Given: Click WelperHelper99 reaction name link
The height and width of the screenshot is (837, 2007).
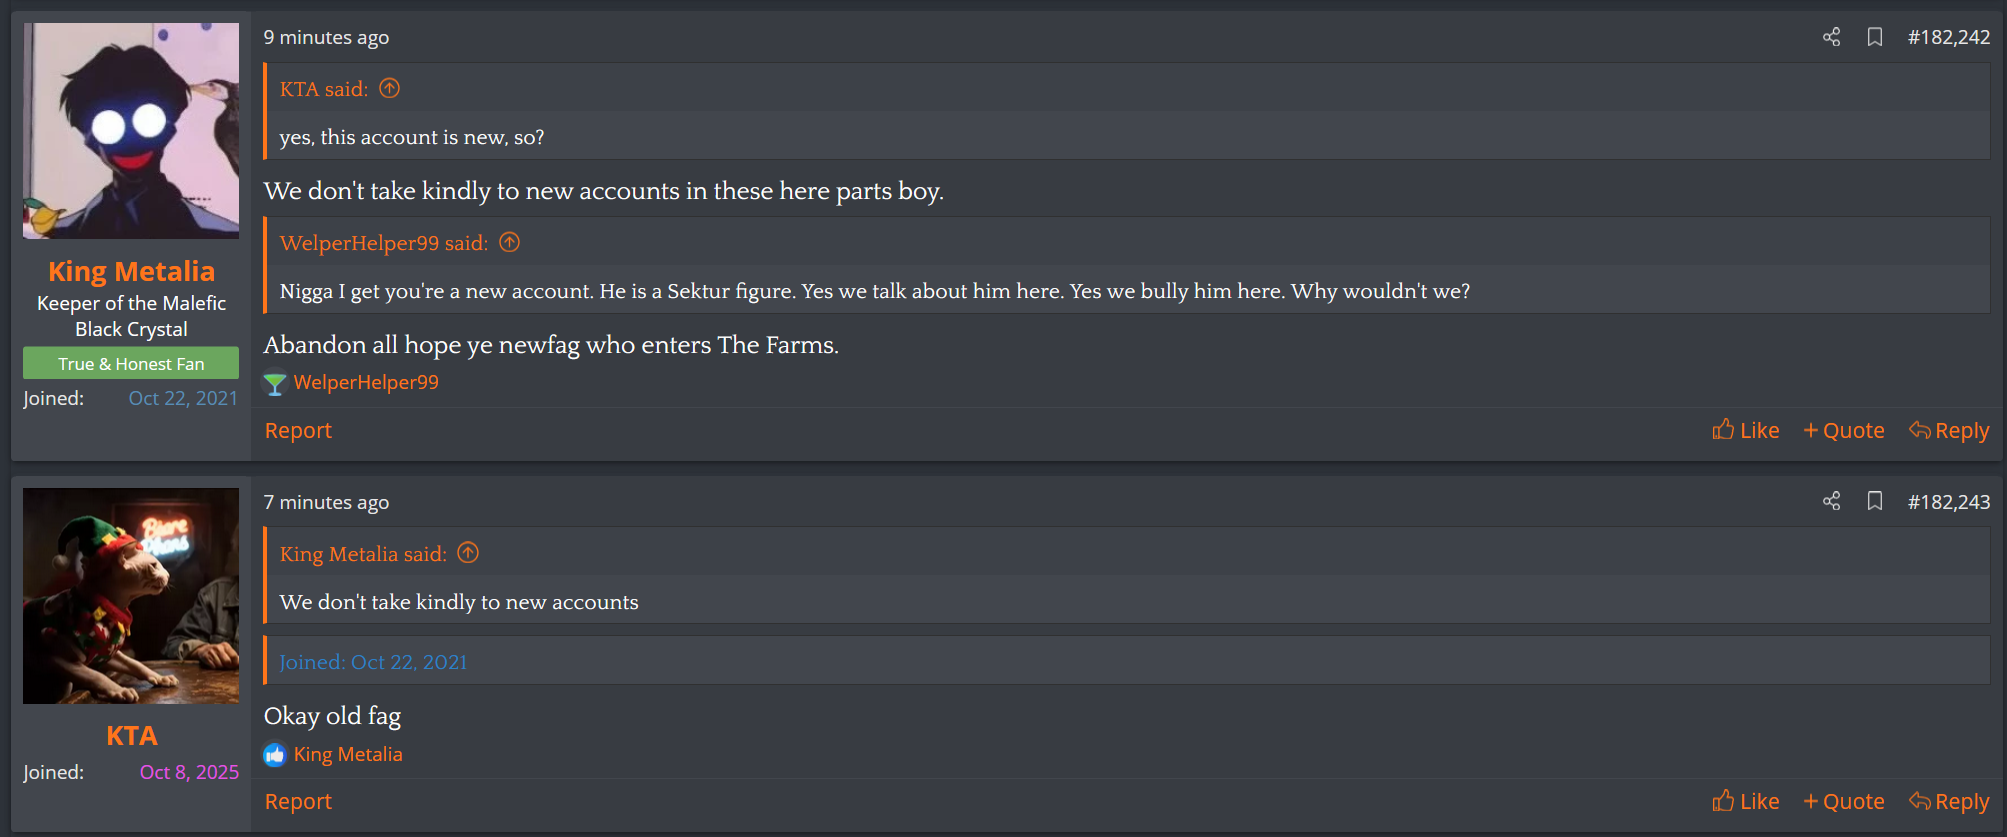Looking at the screenshot, I should pos(366,382).
